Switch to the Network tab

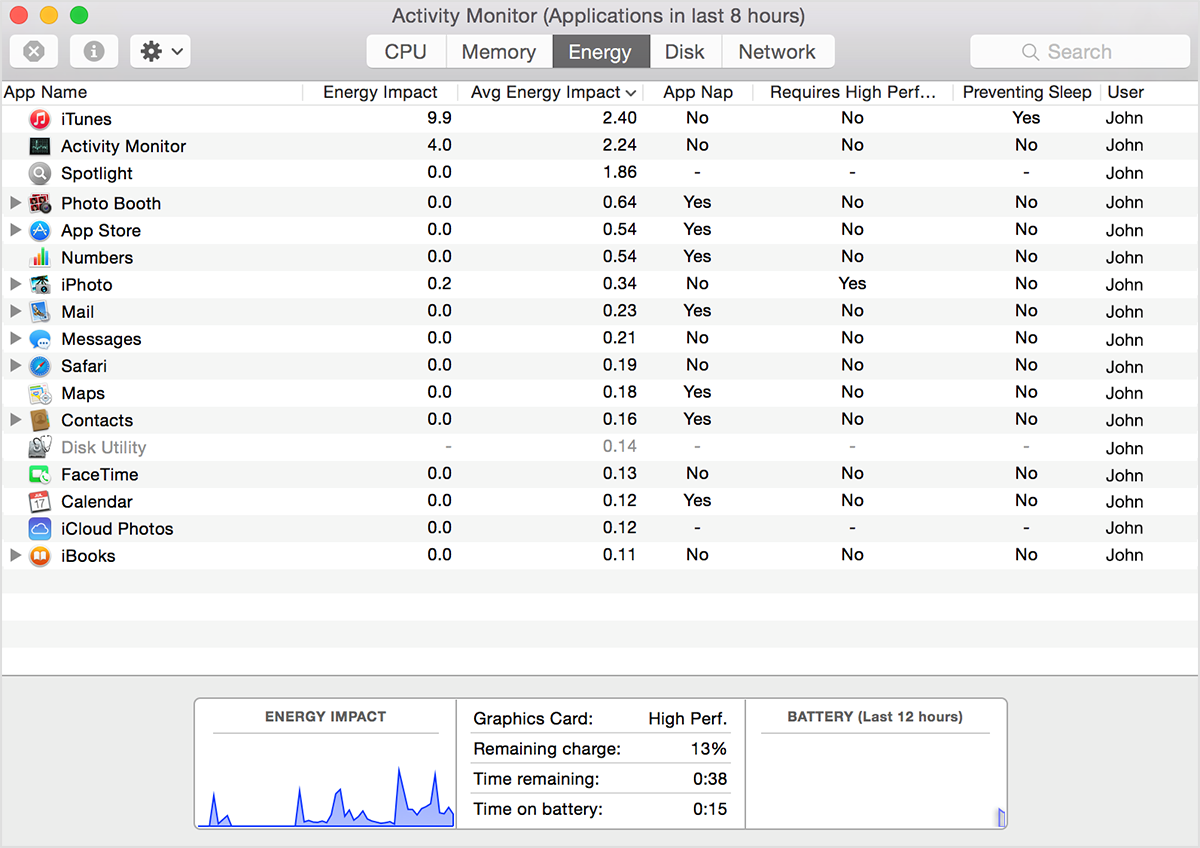click(x=777, y=52)
